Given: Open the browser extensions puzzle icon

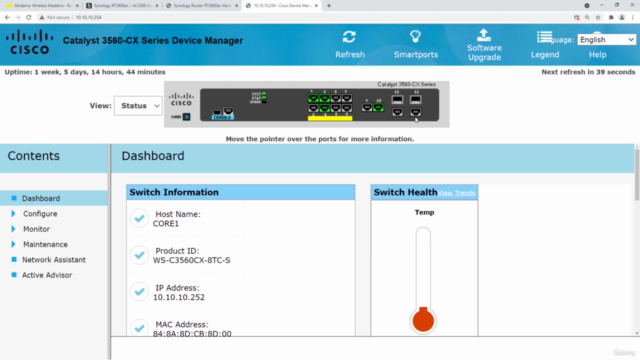Looking at the screenshot, I should (611, 18).
